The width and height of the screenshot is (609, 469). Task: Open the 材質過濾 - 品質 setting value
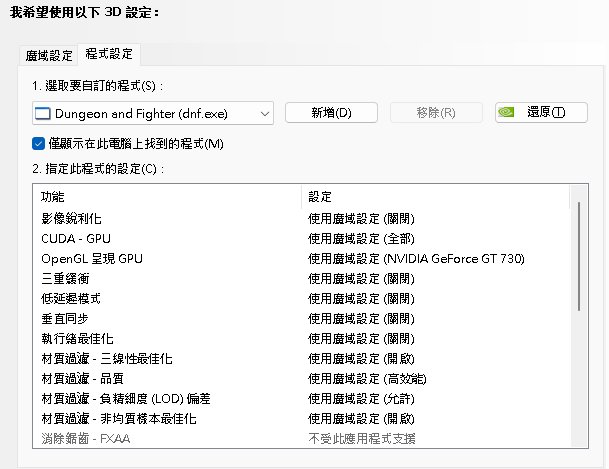point(367,379)
